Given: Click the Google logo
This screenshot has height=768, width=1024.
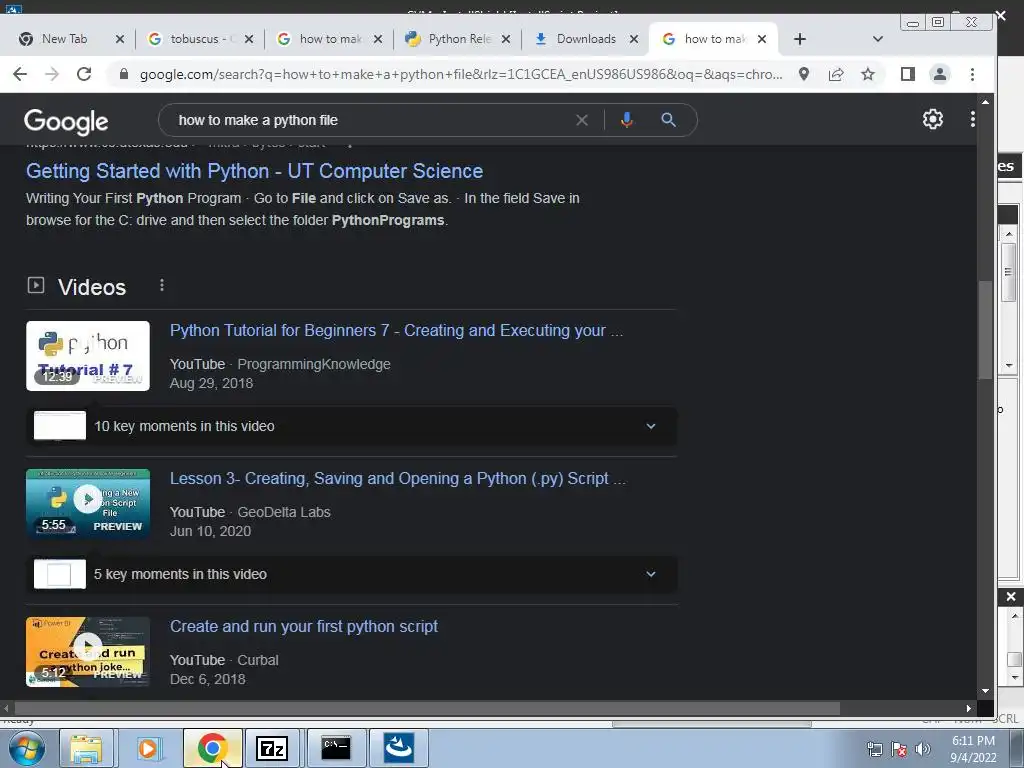Looking at the screenshot, I should (x=66, y=121).
